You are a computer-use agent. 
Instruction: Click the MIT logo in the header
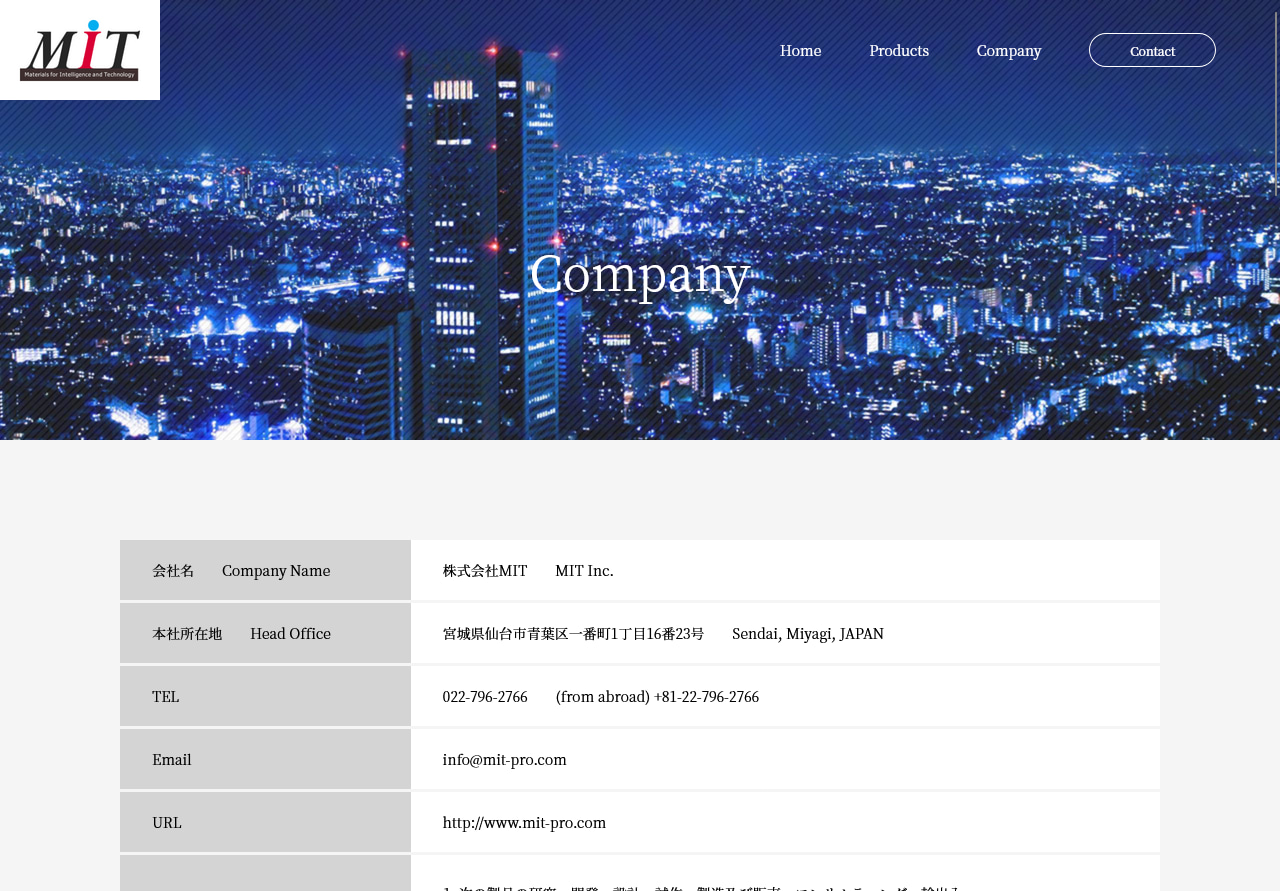pyautogui.click(x=80, y=50)
